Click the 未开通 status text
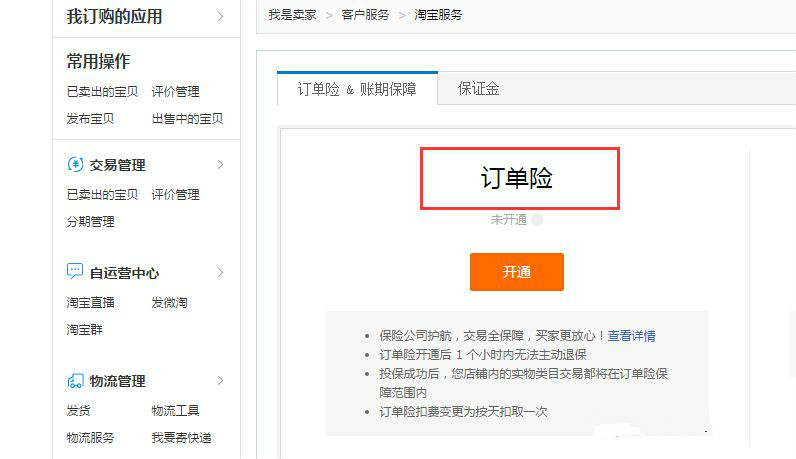Screen dimensions: 796x459 click(509, 219)
